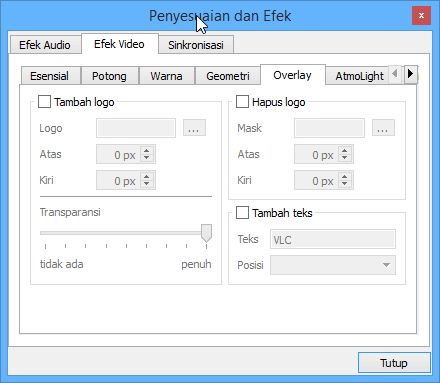This screenshot has width=440, height=383.
Task: Increase Tambah logo Kiri value
Action: (x=147, y=177)
